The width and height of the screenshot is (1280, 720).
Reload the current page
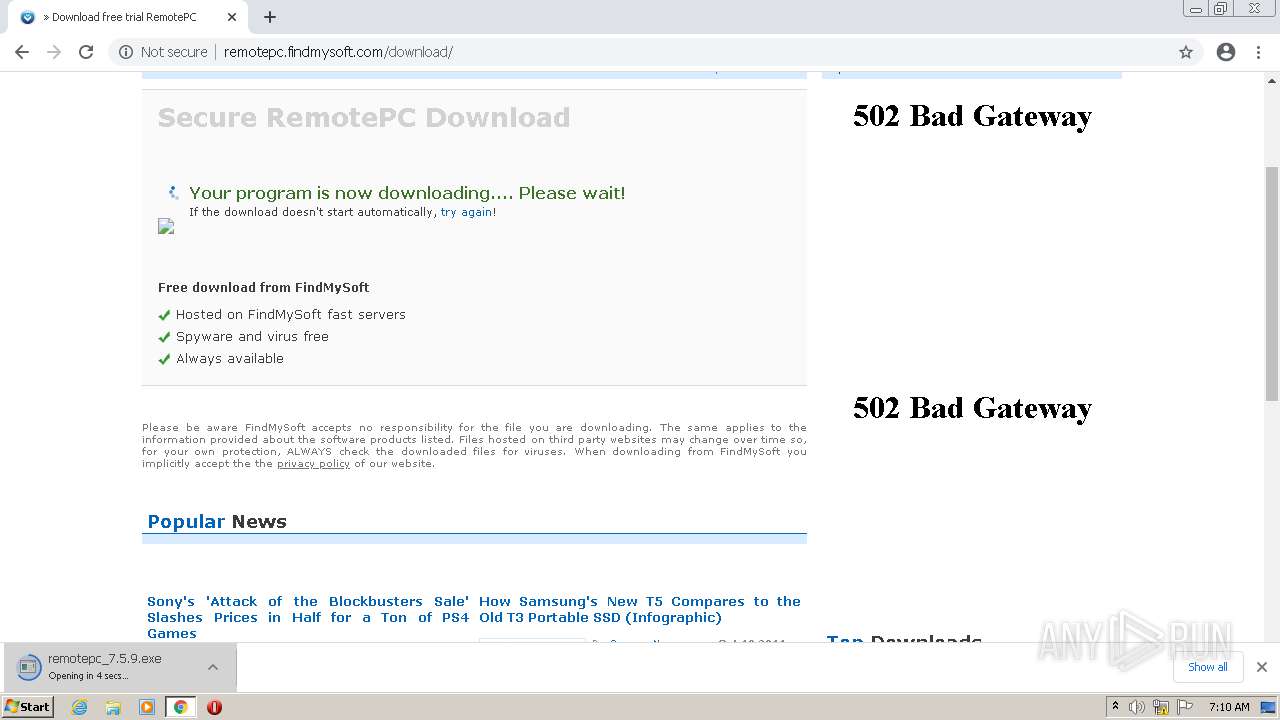coord(86,52)
